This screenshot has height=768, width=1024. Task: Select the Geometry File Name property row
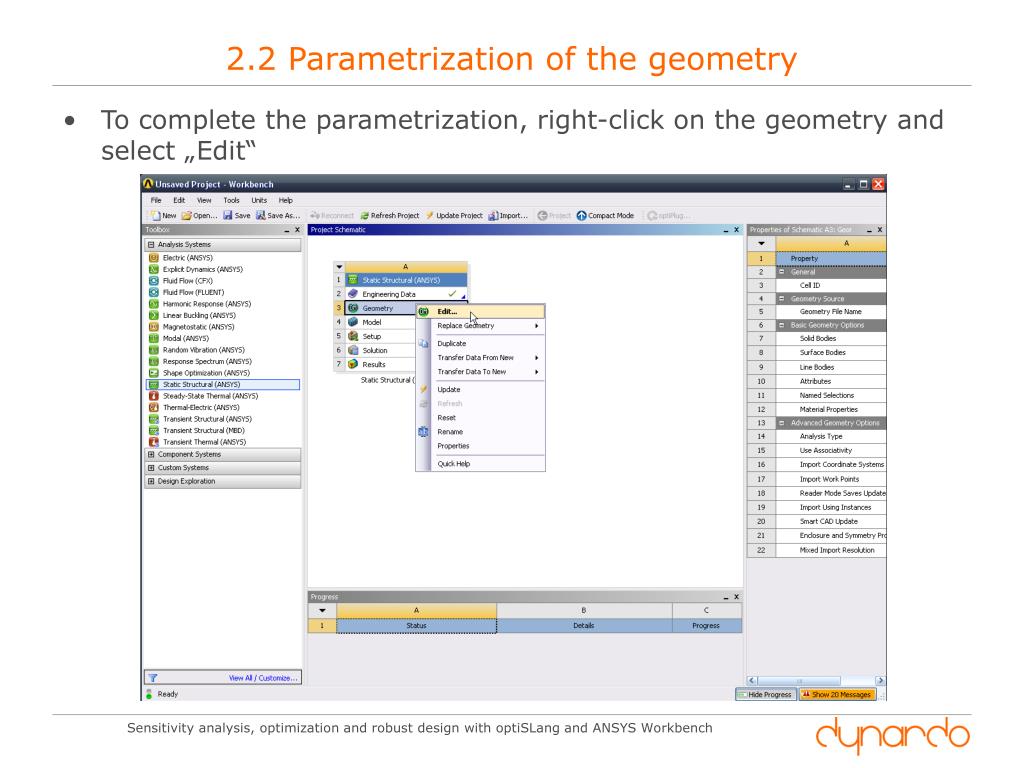[x=817, y=312]
